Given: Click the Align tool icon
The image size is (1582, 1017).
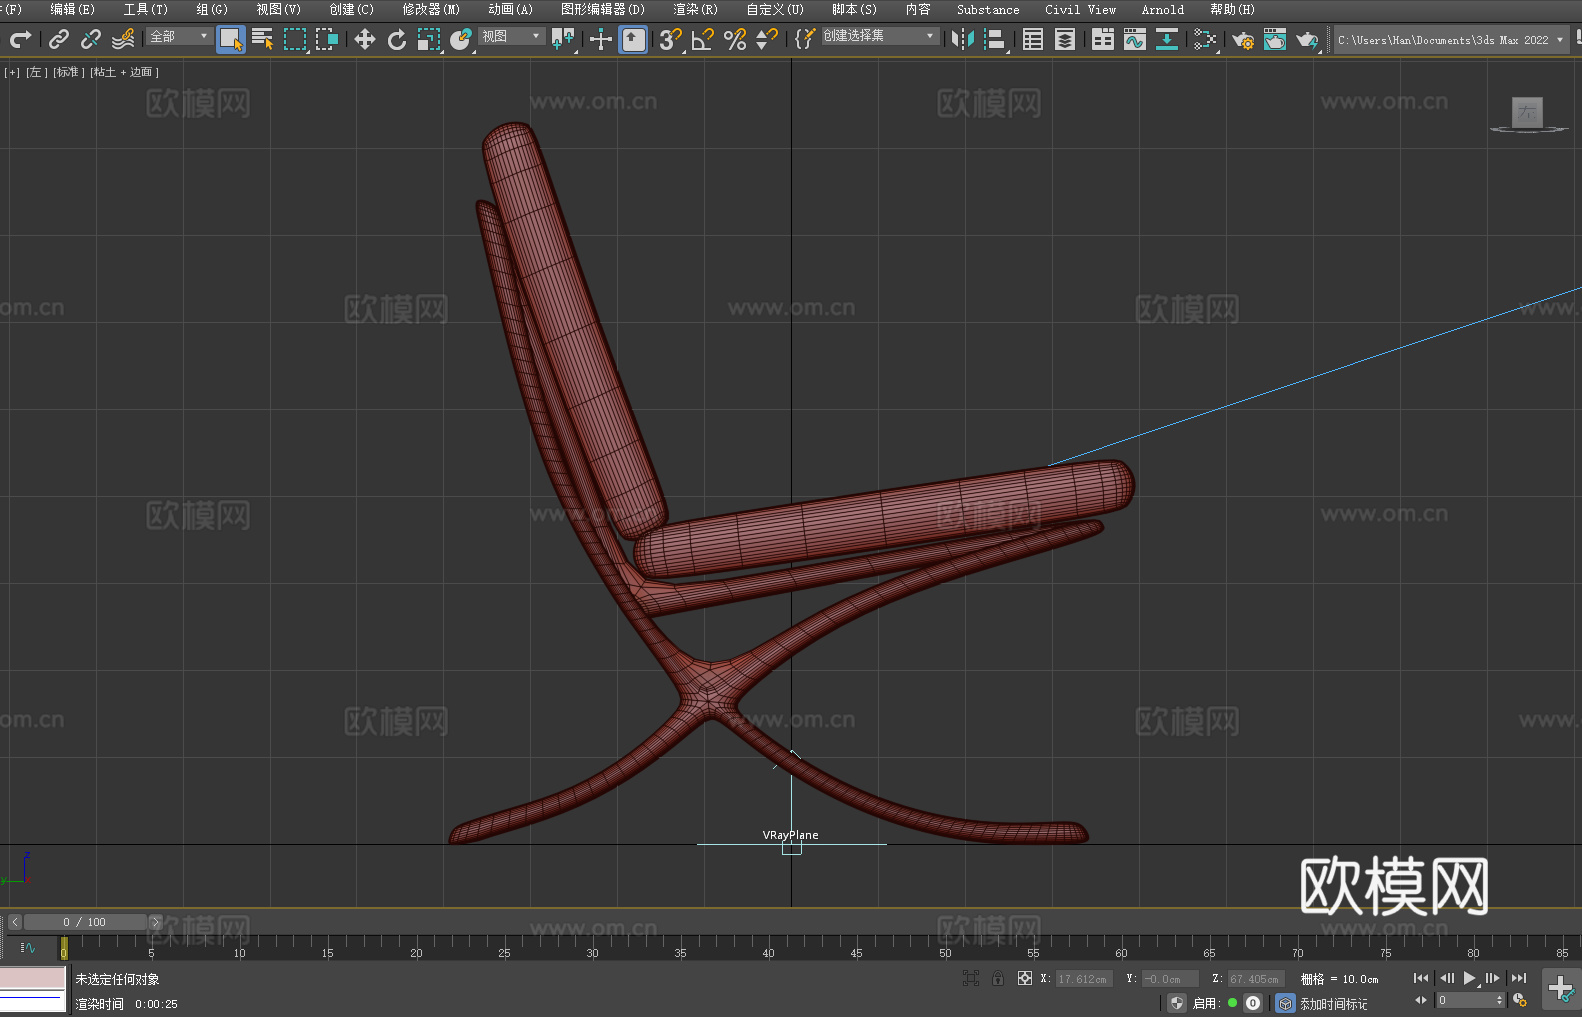Looking at the screenshot, I should coord(995,39).
